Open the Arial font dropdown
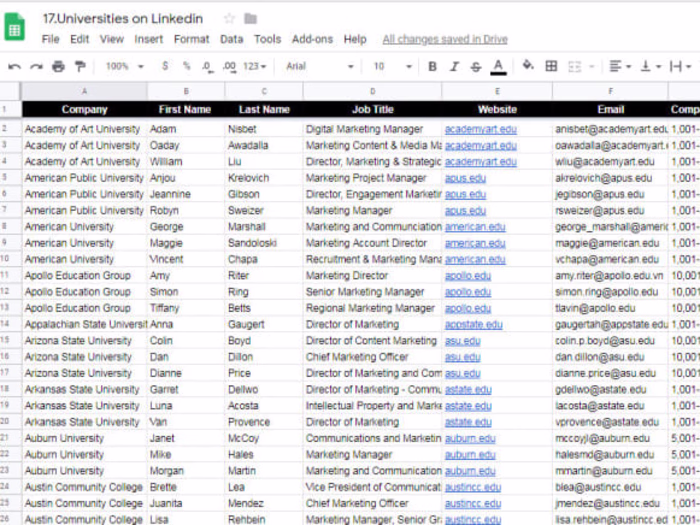 tap(320, 66)
